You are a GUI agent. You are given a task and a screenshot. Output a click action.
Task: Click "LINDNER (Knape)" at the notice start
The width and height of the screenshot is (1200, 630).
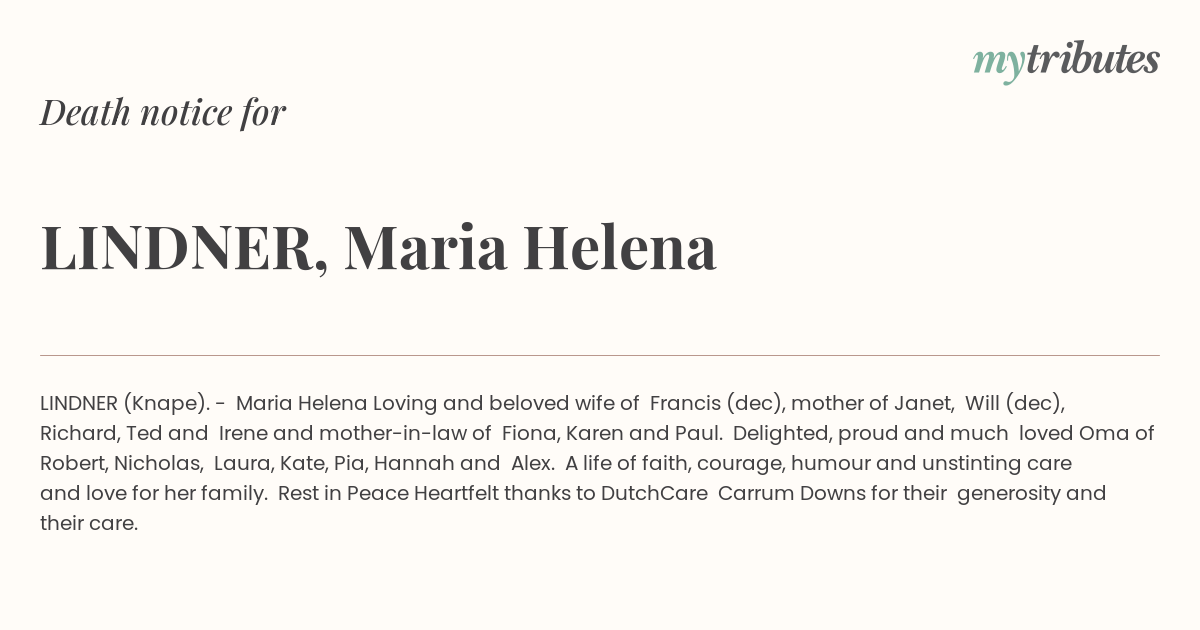pos(124,403)
